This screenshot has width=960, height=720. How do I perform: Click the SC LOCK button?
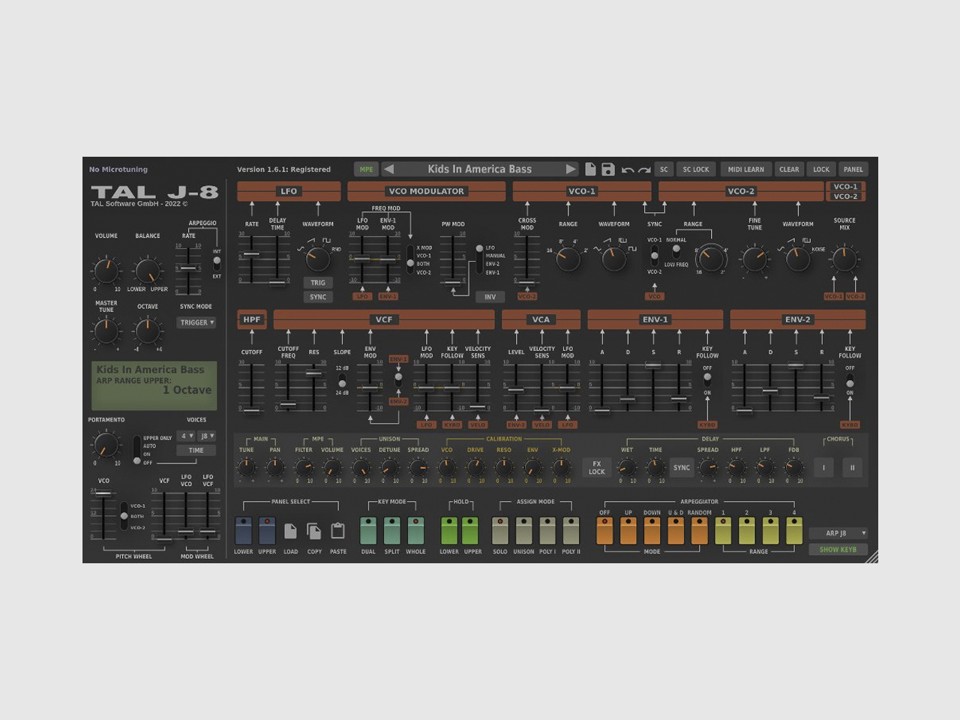696,170
